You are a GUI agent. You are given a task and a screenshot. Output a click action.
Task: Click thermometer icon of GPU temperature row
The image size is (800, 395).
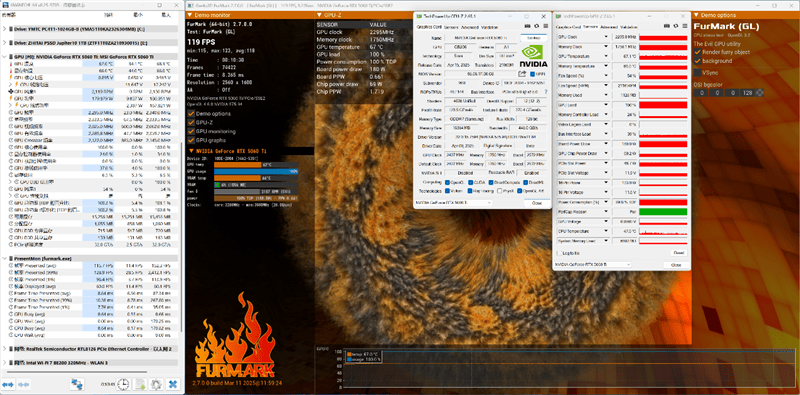(11, 64)
